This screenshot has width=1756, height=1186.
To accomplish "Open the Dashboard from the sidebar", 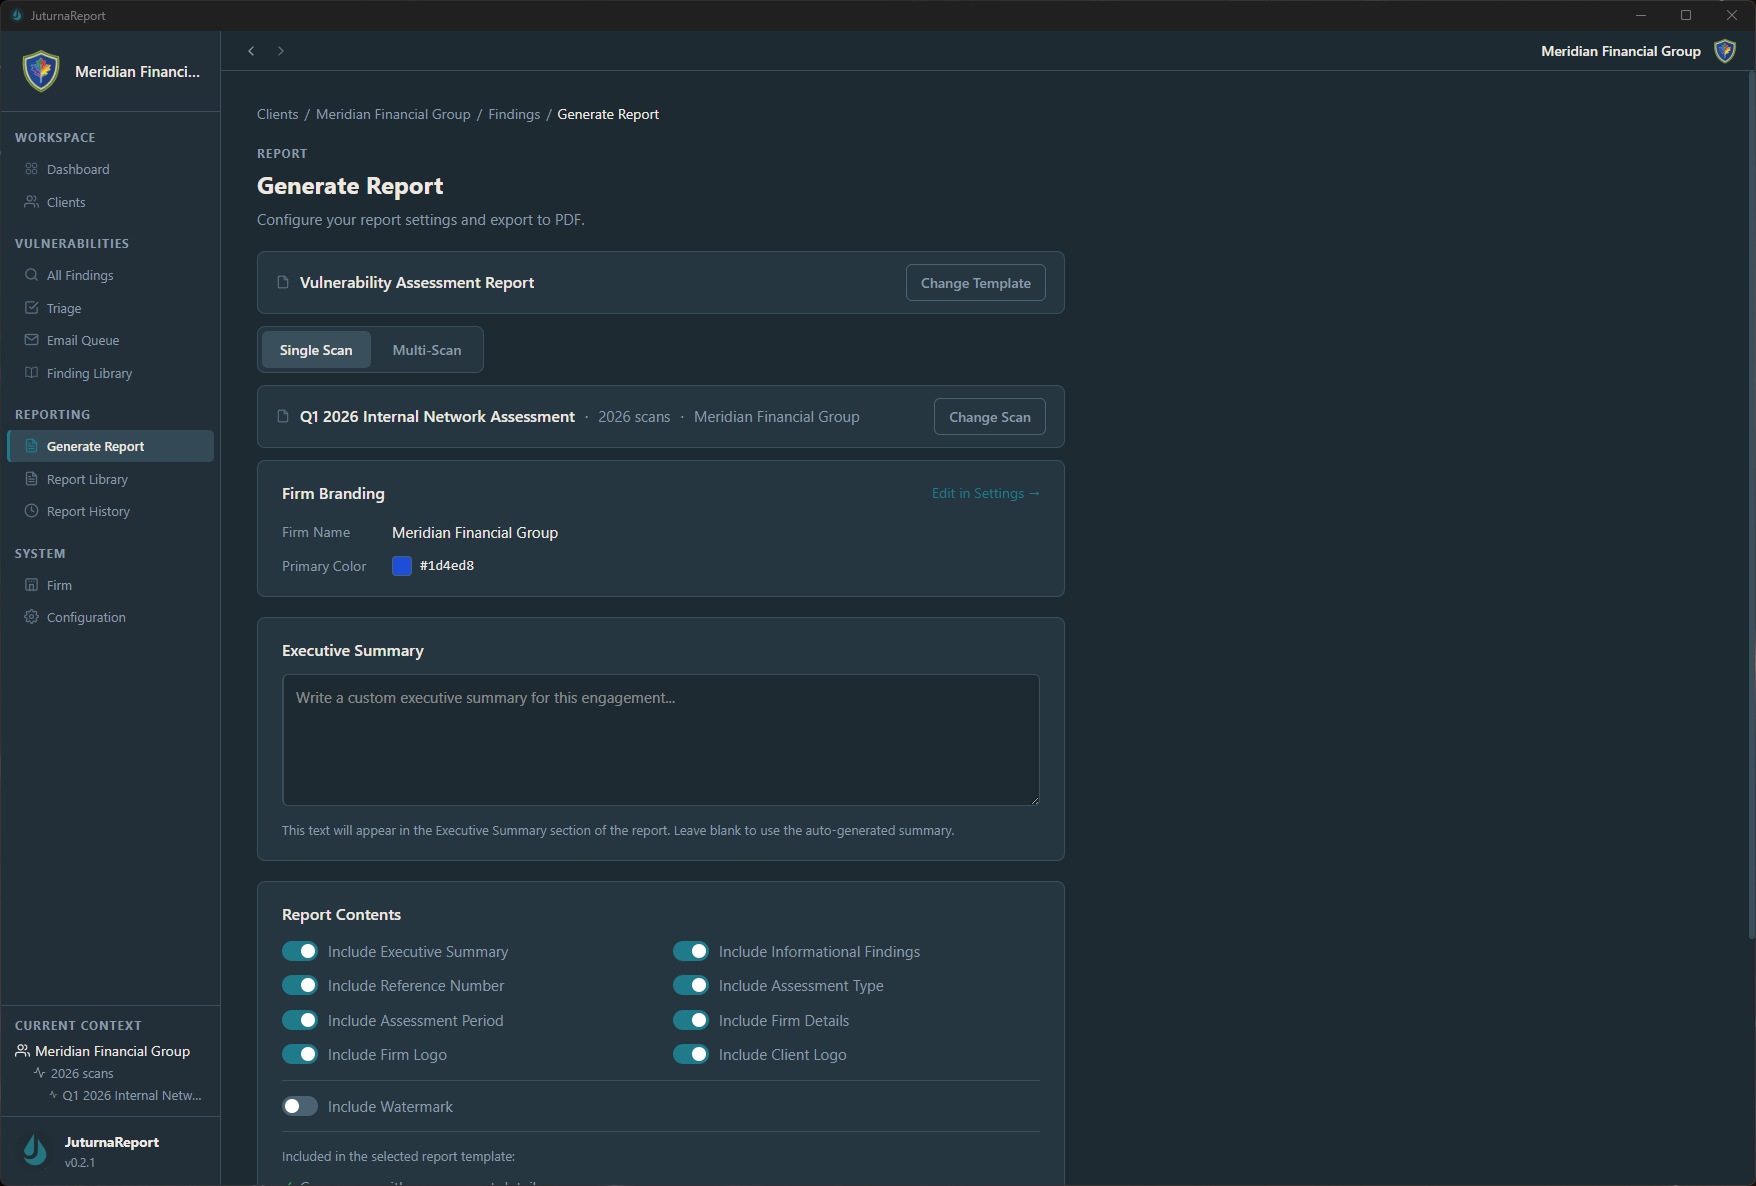I will click(x=30, y=169).
